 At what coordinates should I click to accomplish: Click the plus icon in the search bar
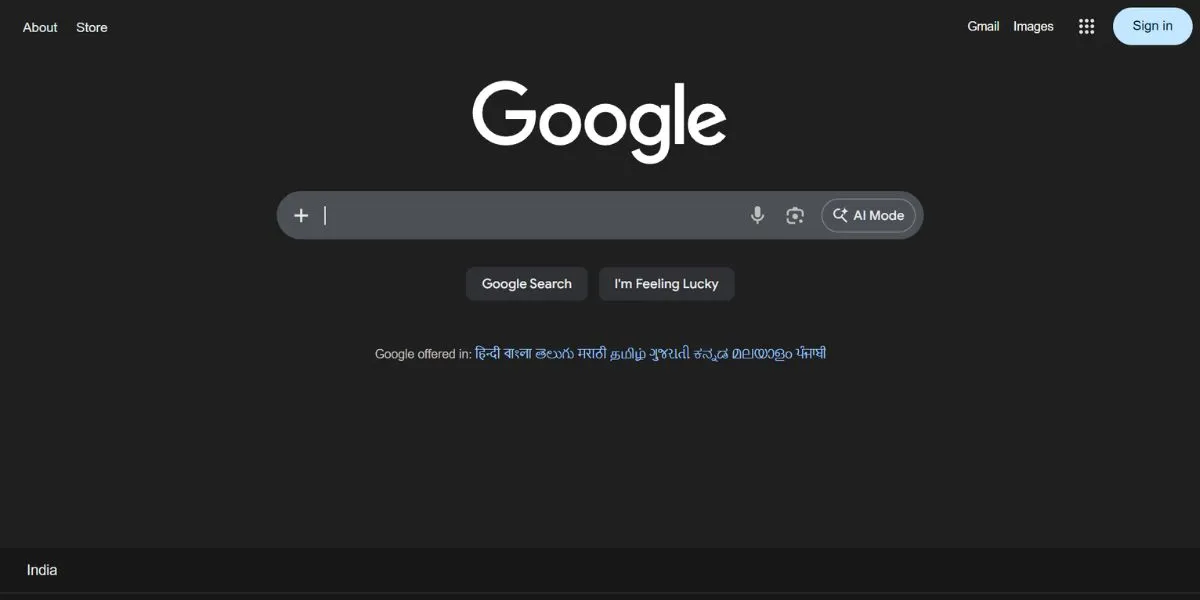tap(301, 214)
